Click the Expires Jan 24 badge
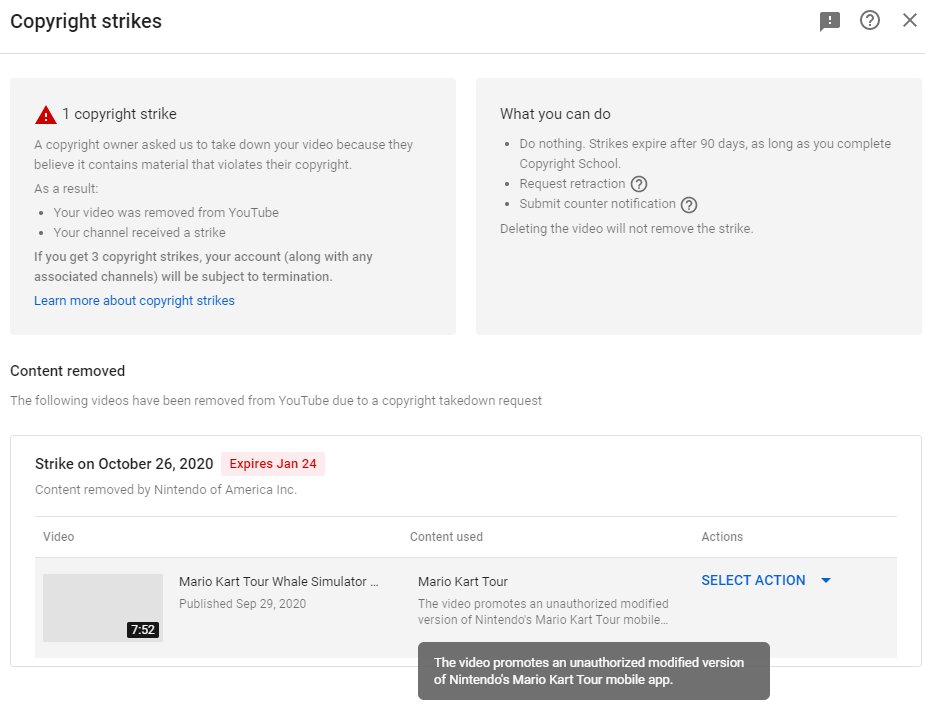 [x=273, y=464]
